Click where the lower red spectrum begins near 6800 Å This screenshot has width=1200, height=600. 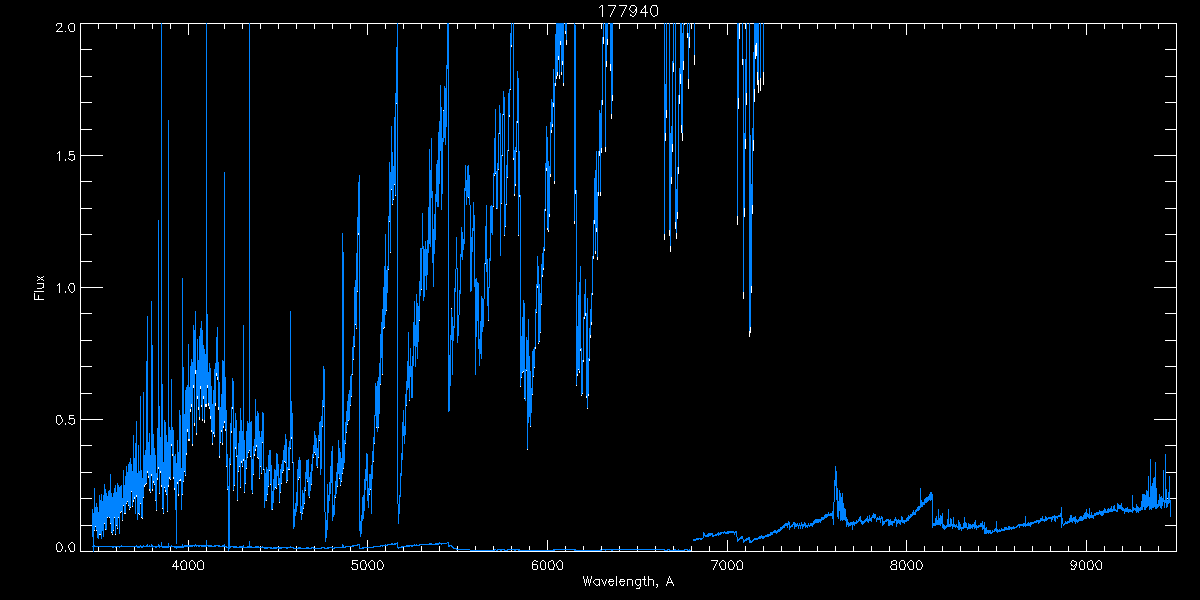695,540
